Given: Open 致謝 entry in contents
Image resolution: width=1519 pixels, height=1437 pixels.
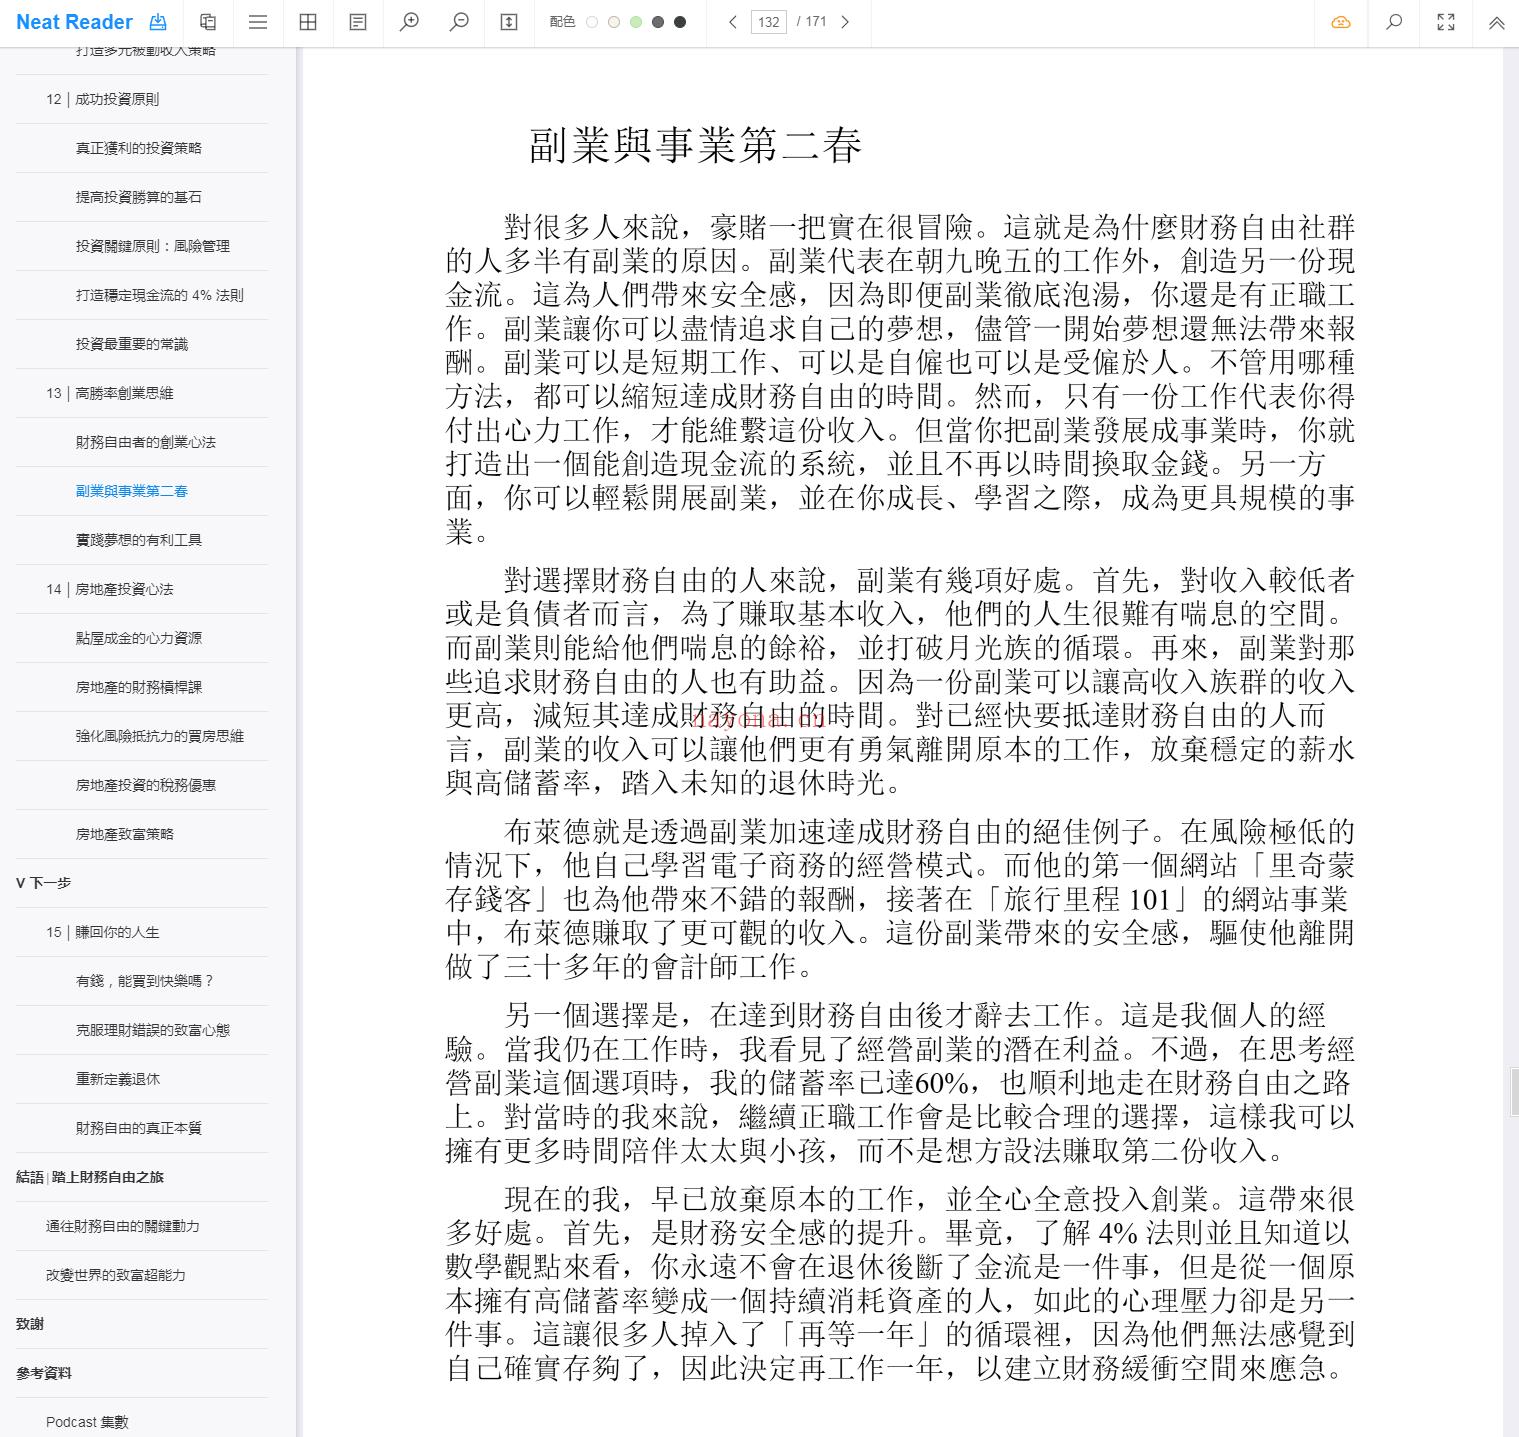Looking at the screenshot, I should tap(30, 1324).
